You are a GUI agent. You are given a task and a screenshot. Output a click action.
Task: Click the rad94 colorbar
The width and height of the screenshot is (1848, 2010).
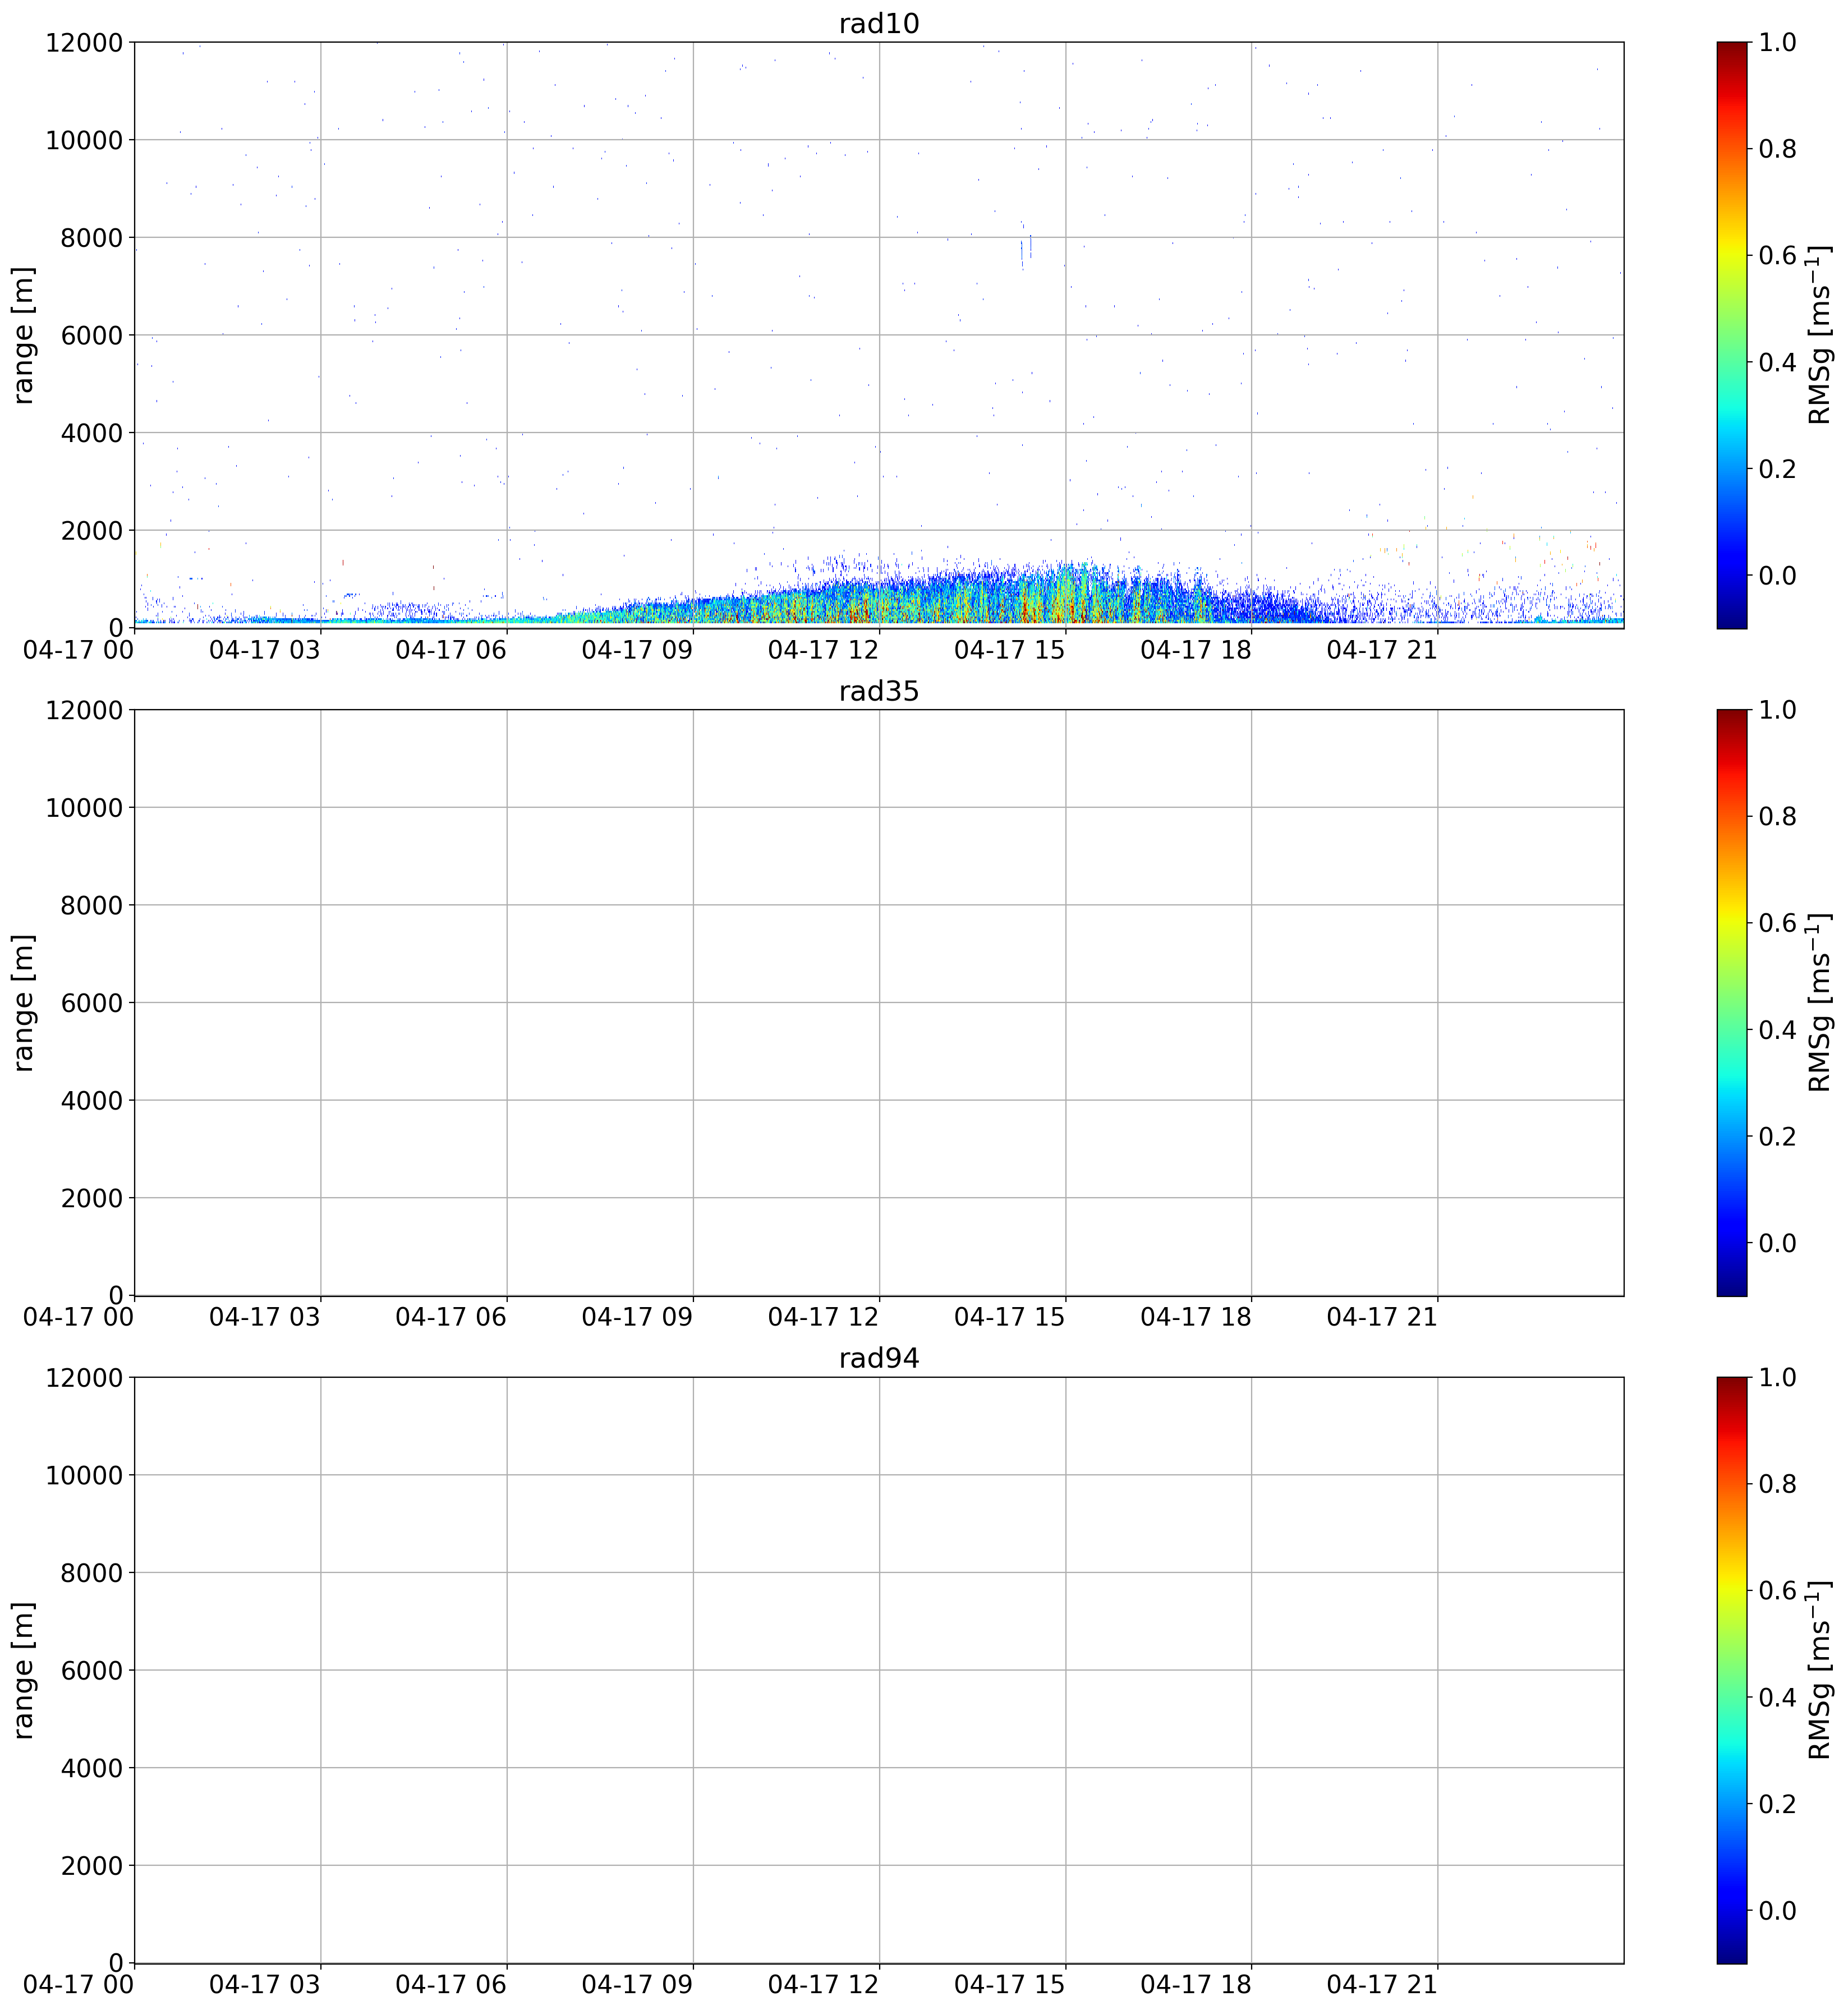(1731, 1669)
